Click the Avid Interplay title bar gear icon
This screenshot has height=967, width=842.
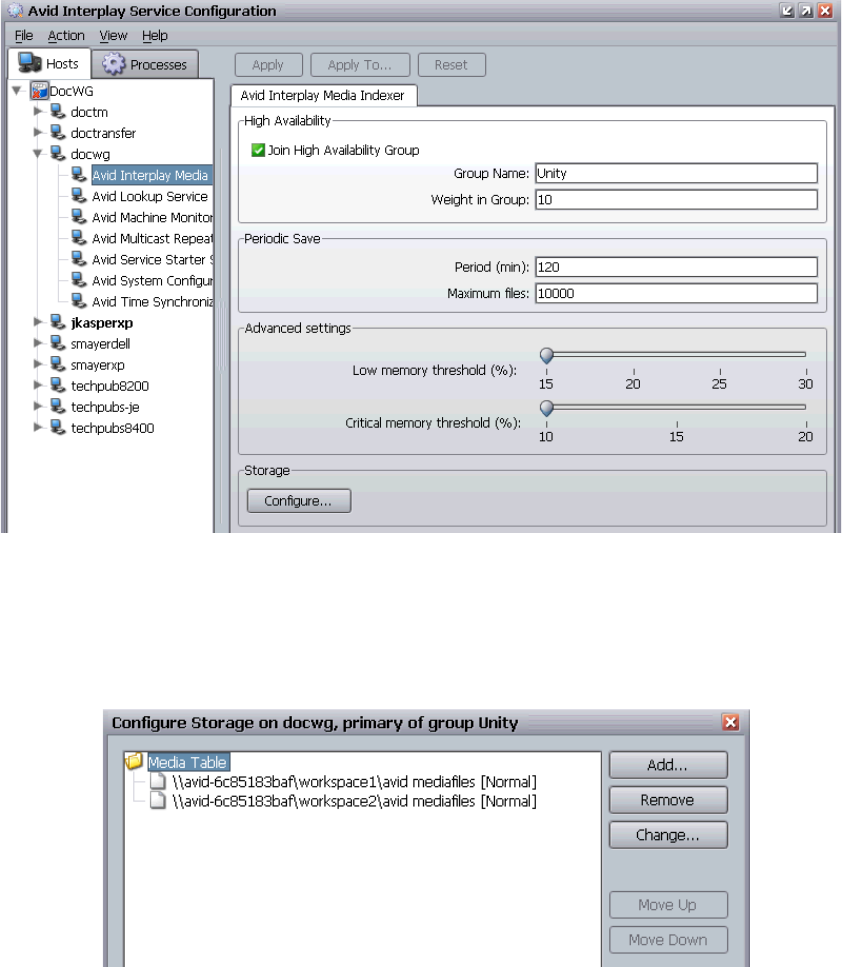(x=15, y=10)
